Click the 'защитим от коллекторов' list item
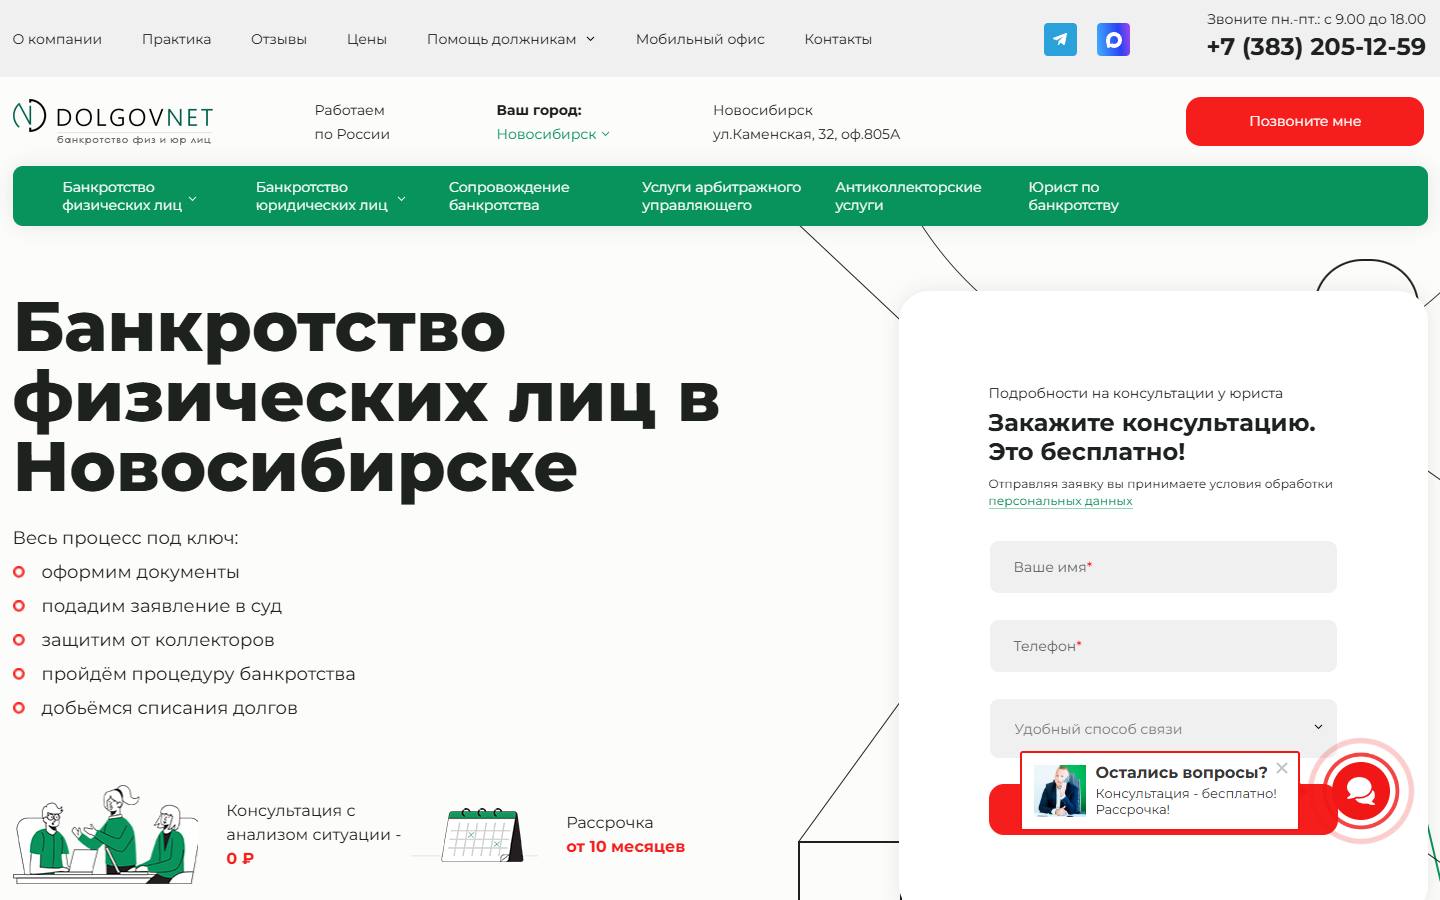This screenshot has width=1440, height=900. coord(158,640)
